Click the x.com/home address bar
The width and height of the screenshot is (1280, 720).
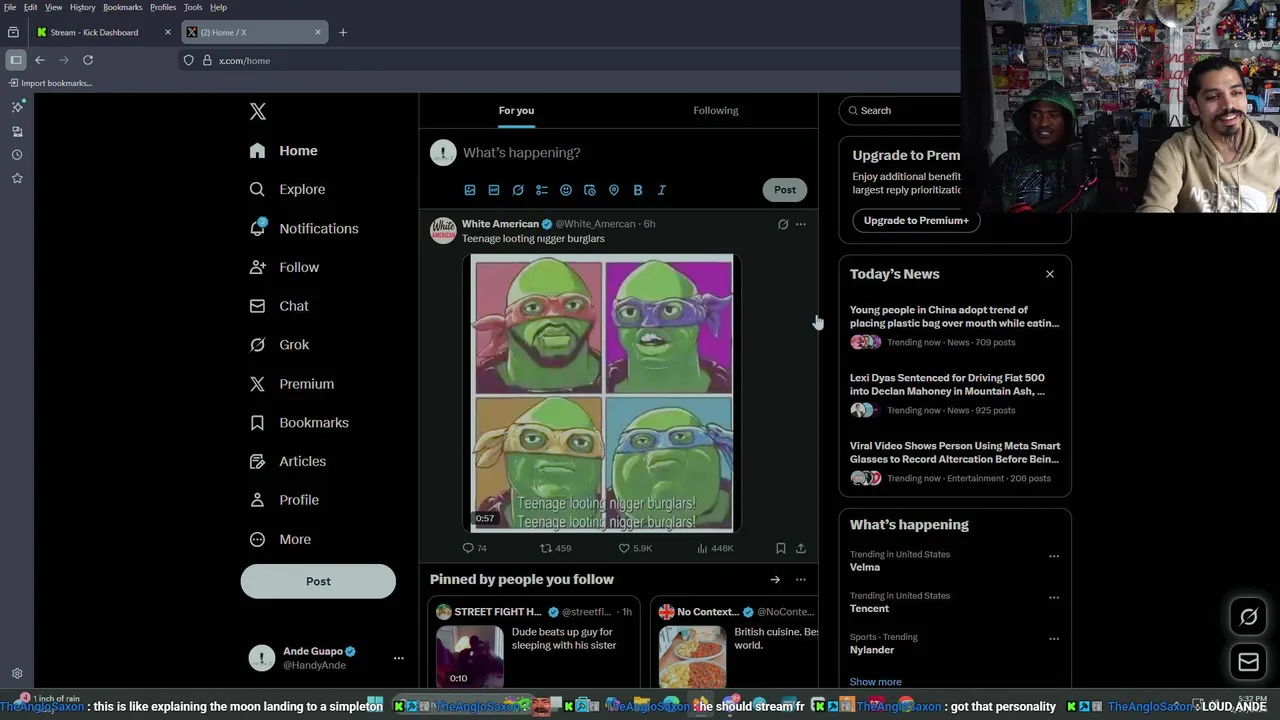click(570, 60)
